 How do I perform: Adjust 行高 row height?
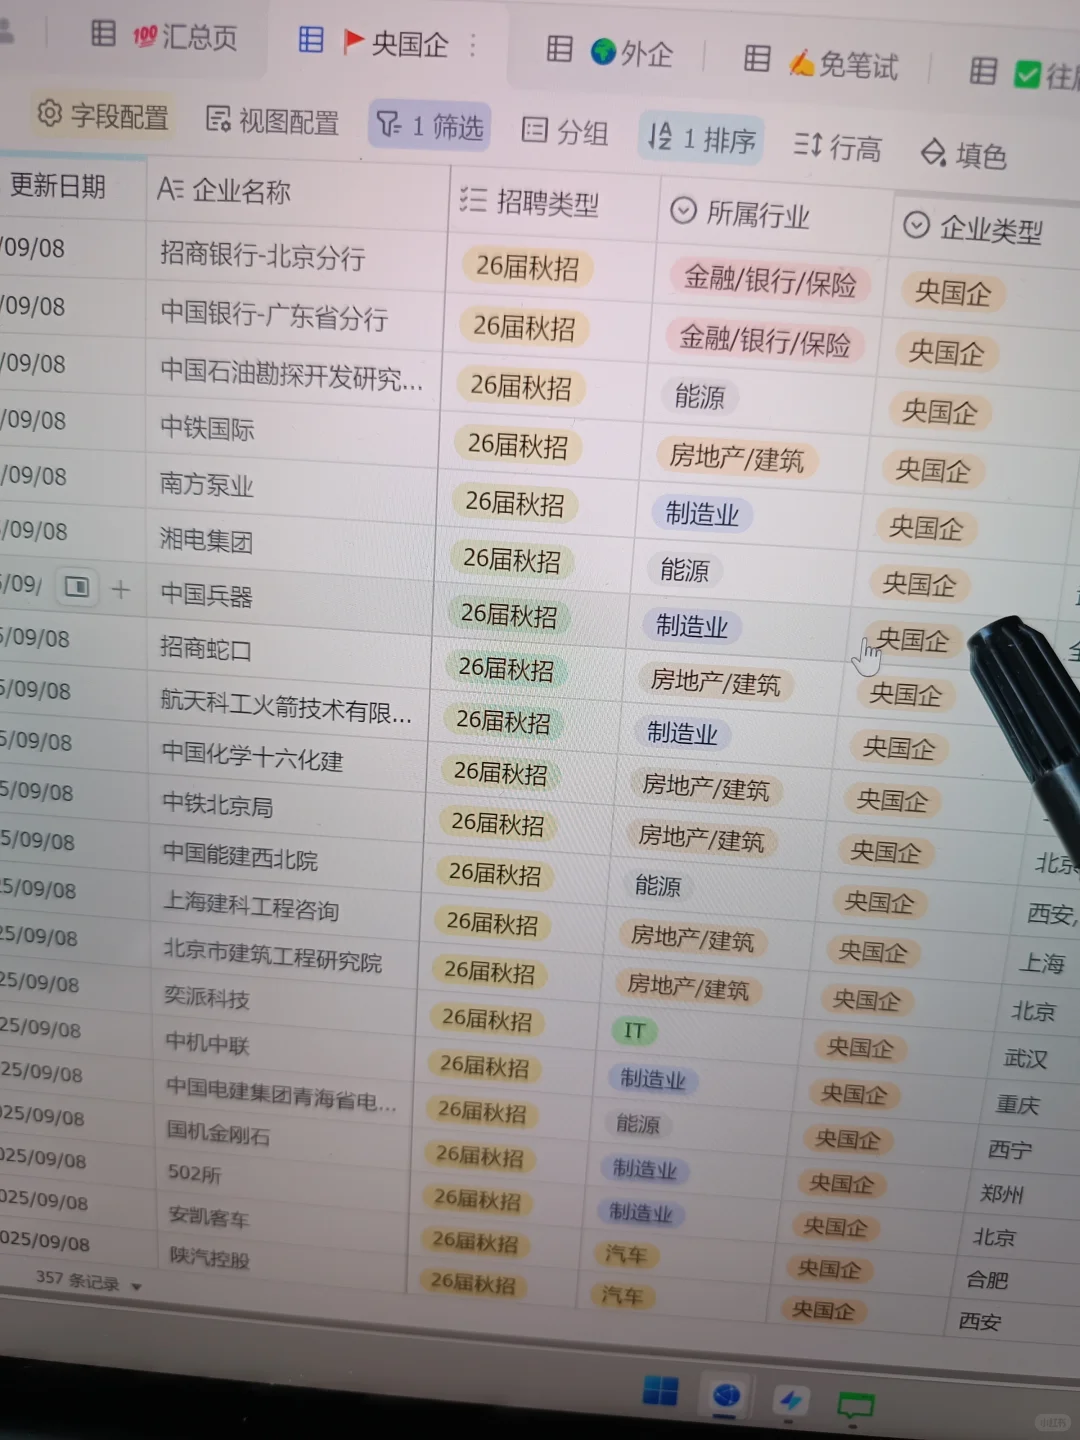coord(837,147)
